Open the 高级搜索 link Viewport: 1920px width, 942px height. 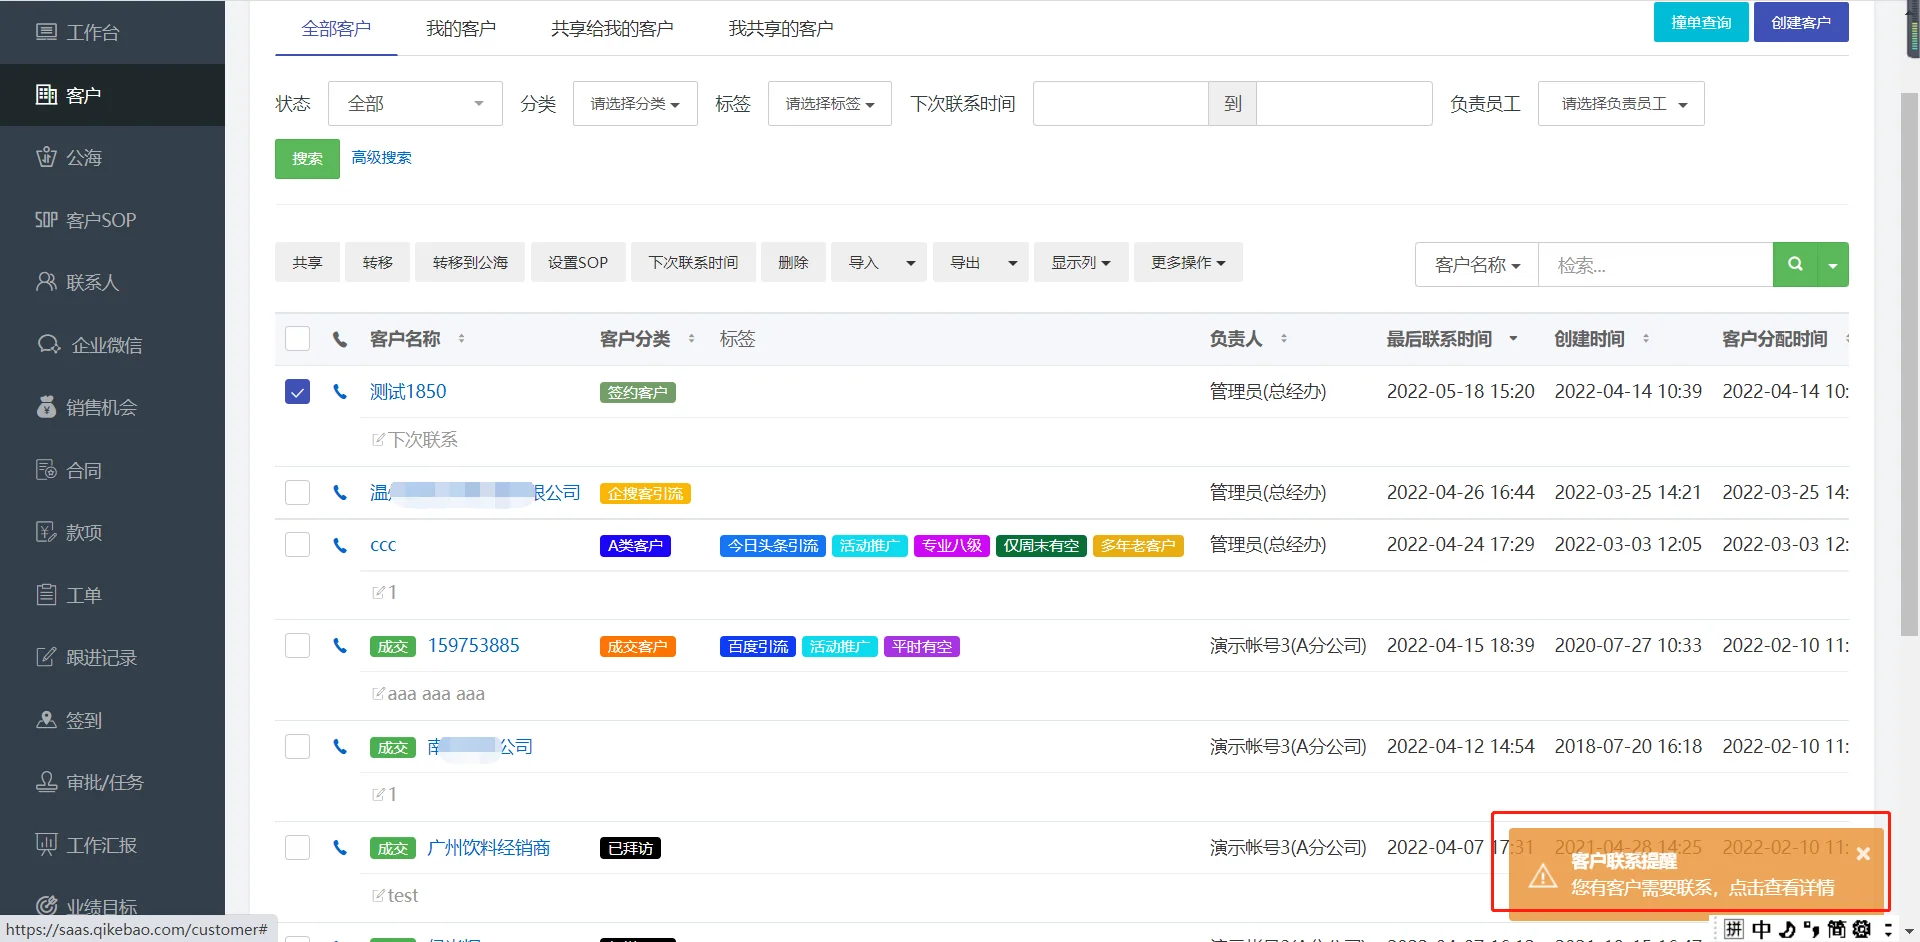(x=381, y=158)
